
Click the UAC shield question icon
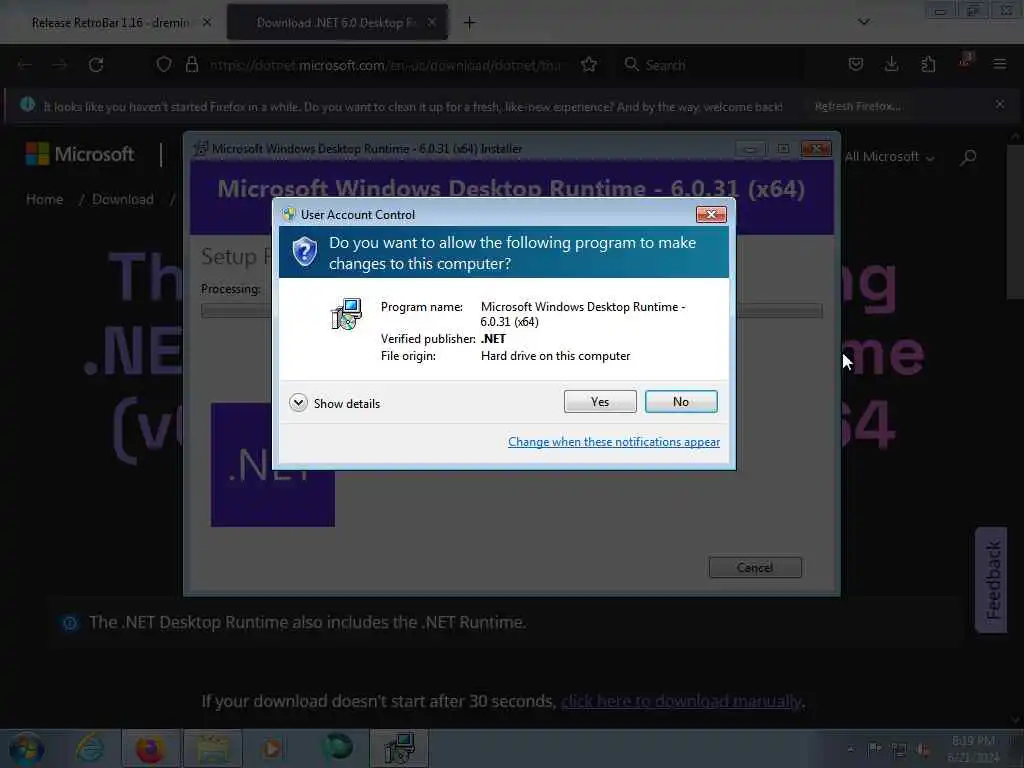pos(304,251)
